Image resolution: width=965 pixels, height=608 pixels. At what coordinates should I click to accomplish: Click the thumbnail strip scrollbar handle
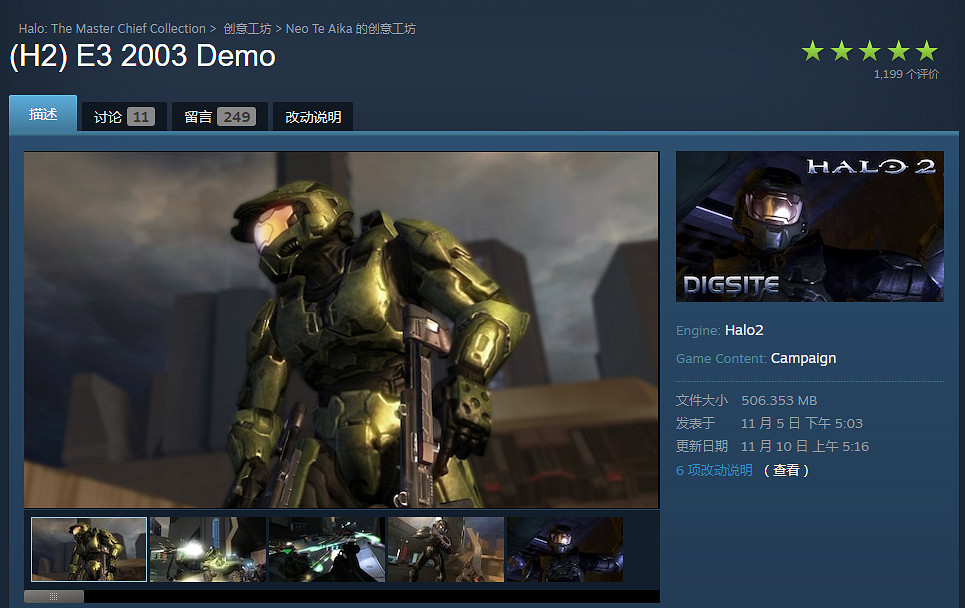click(x=54, y=596)
